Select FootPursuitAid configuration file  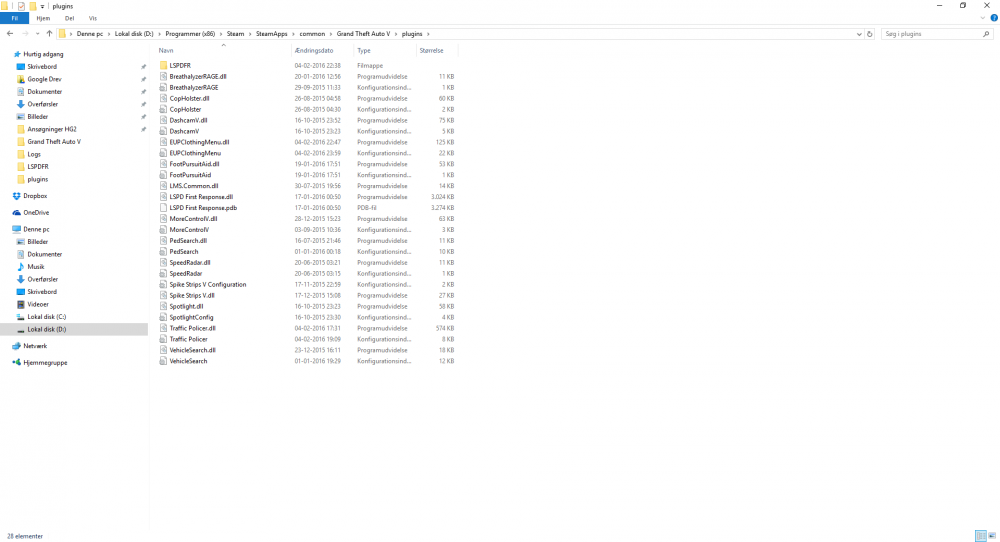coord(190,175)
